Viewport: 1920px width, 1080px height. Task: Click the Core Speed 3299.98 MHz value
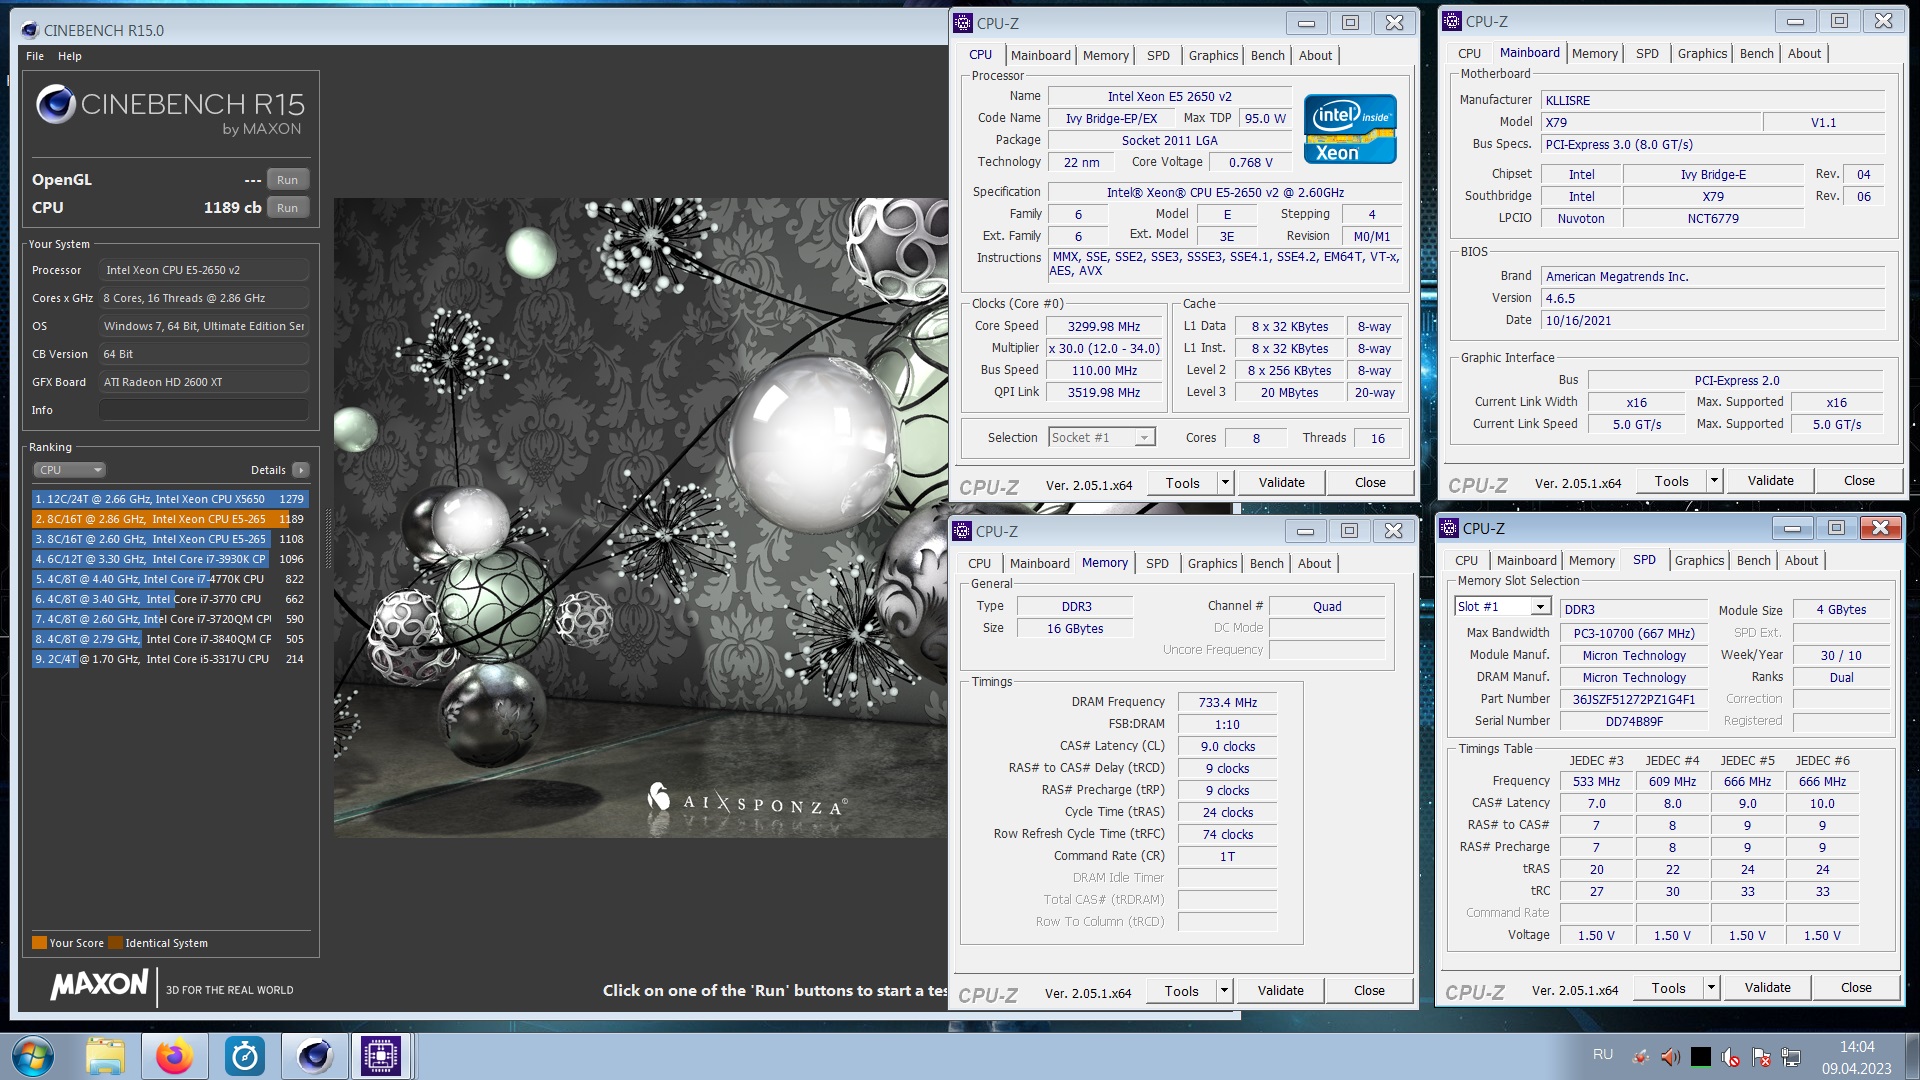click(1104, 326)
